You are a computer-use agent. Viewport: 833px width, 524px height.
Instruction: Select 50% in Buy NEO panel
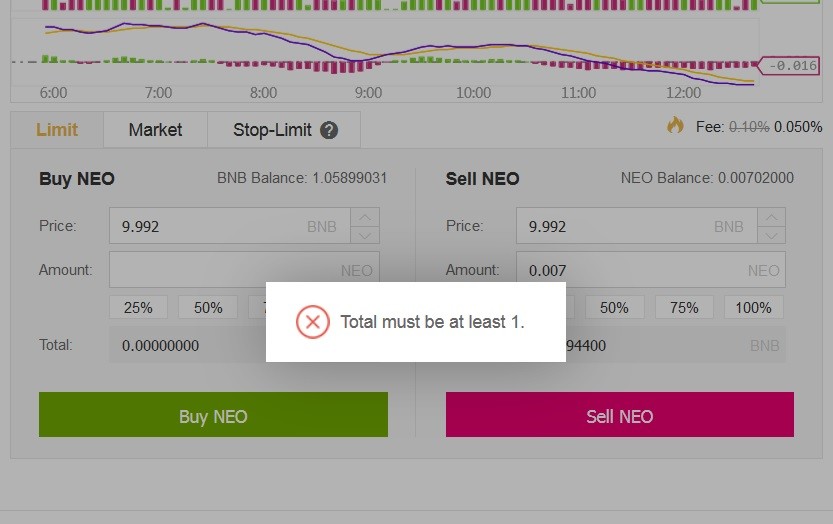(x=208, y=308)
